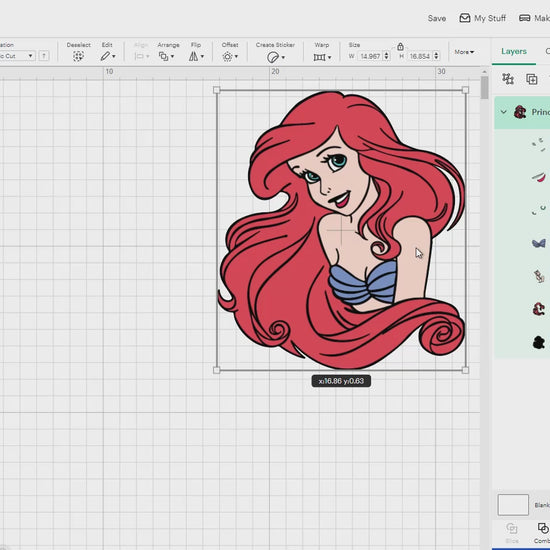
Task: Select the teal eyes layer thumbnail
Action: (x=539, y=210)
